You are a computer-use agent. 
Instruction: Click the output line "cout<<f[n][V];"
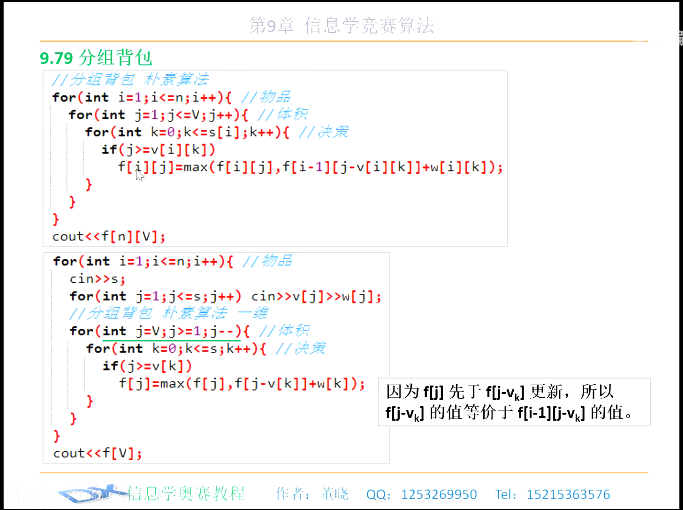click(x=109, y=236)
